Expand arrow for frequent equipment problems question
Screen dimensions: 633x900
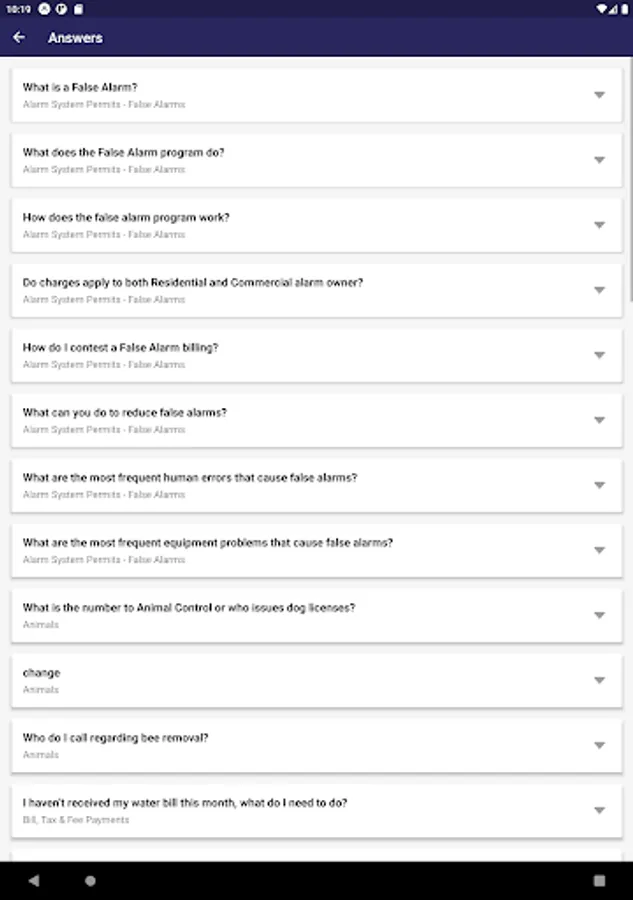[599, 550]
